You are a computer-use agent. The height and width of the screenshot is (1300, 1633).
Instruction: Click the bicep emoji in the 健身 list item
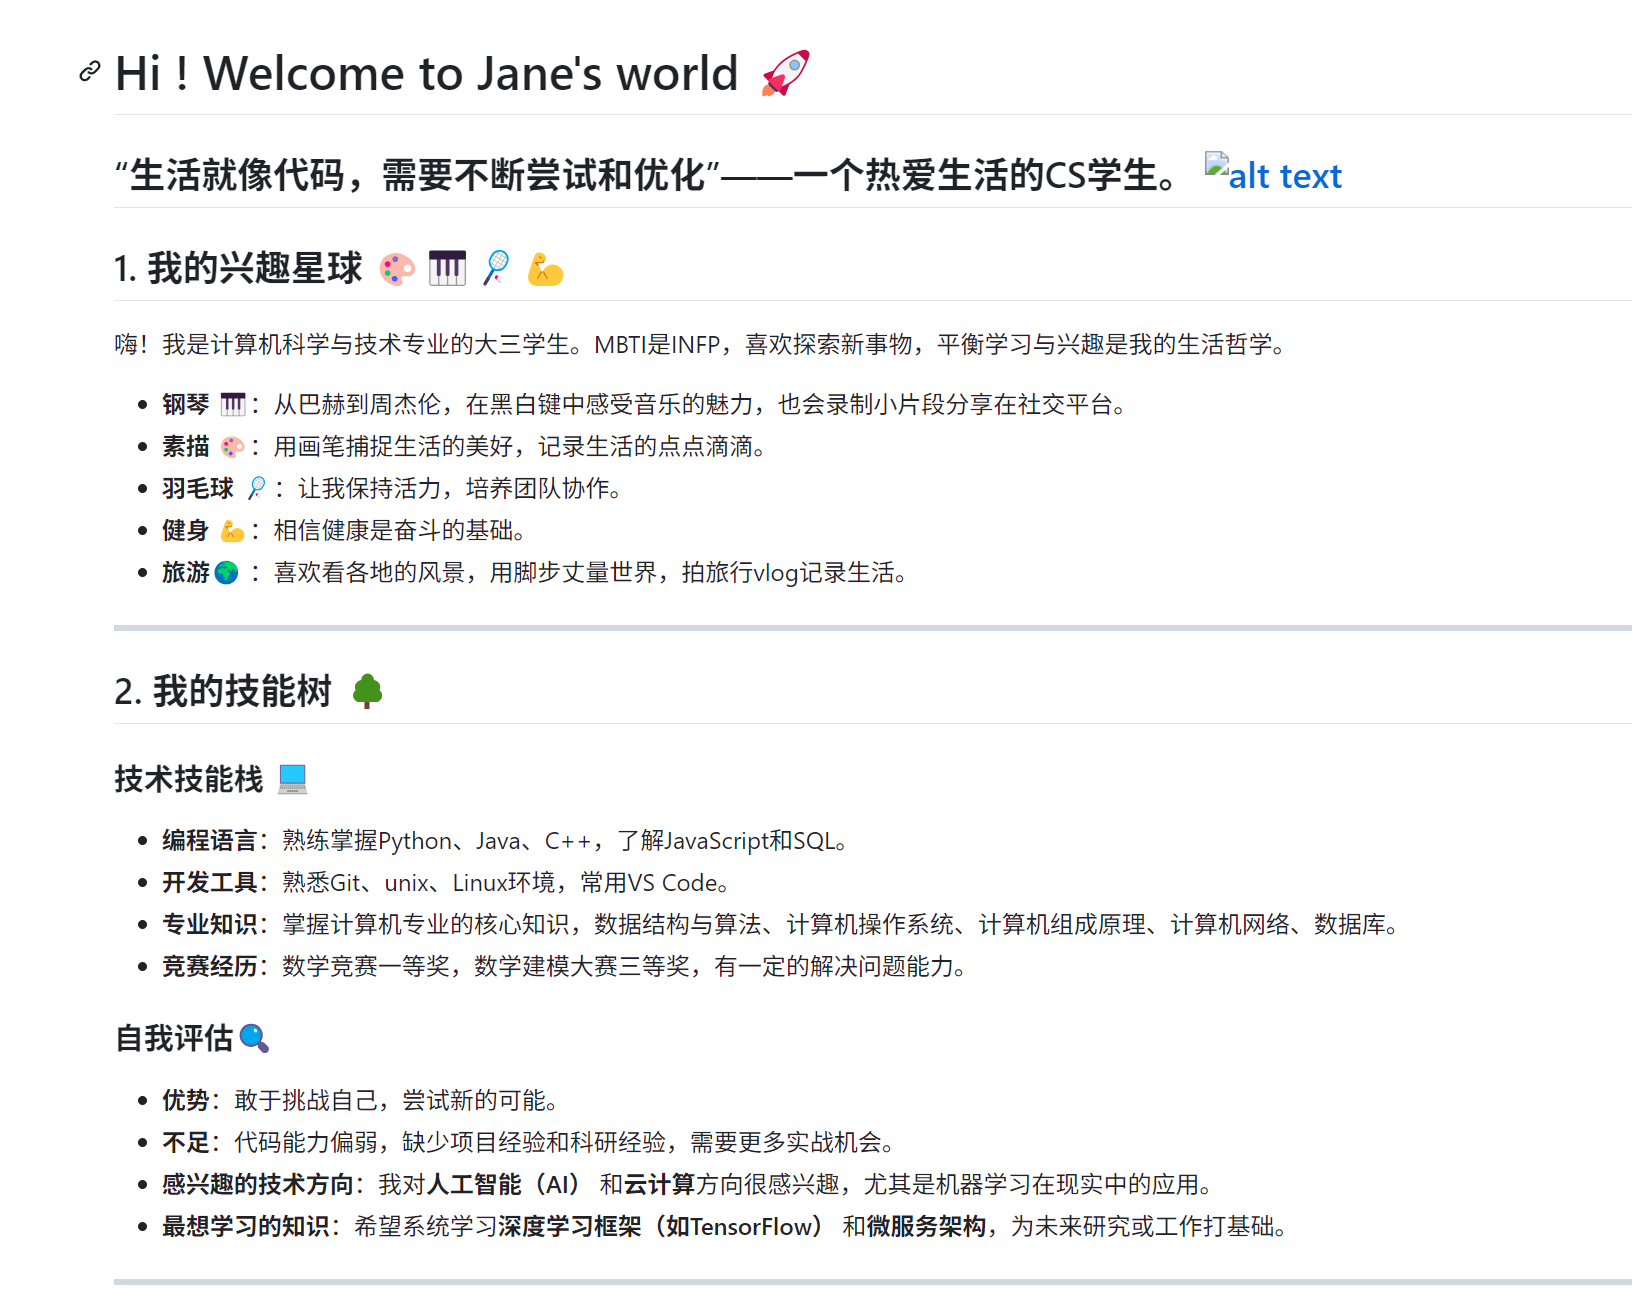(233, 530)
